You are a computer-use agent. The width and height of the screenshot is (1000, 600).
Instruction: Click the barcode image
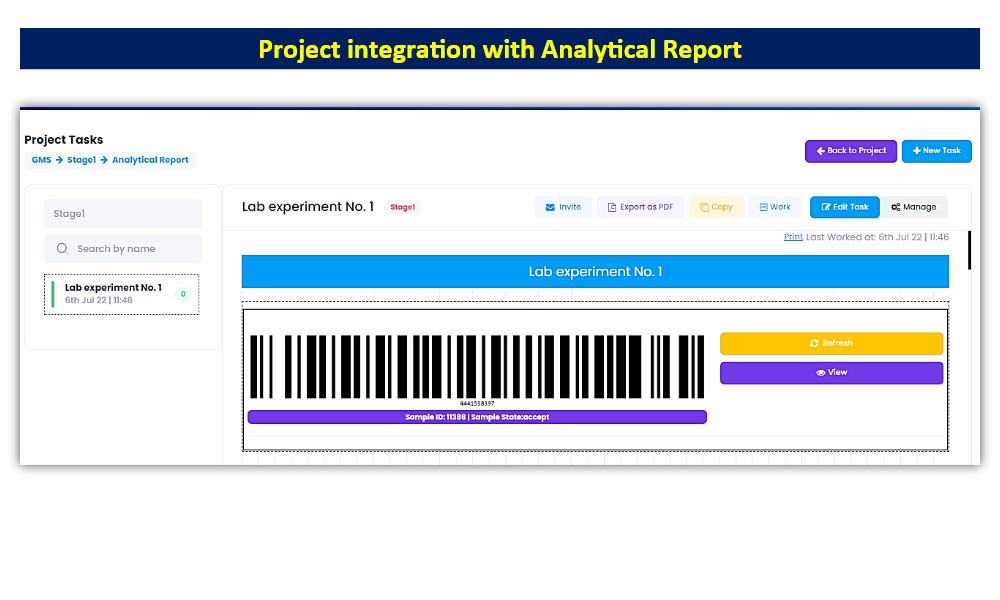click(x=477, y=367)
